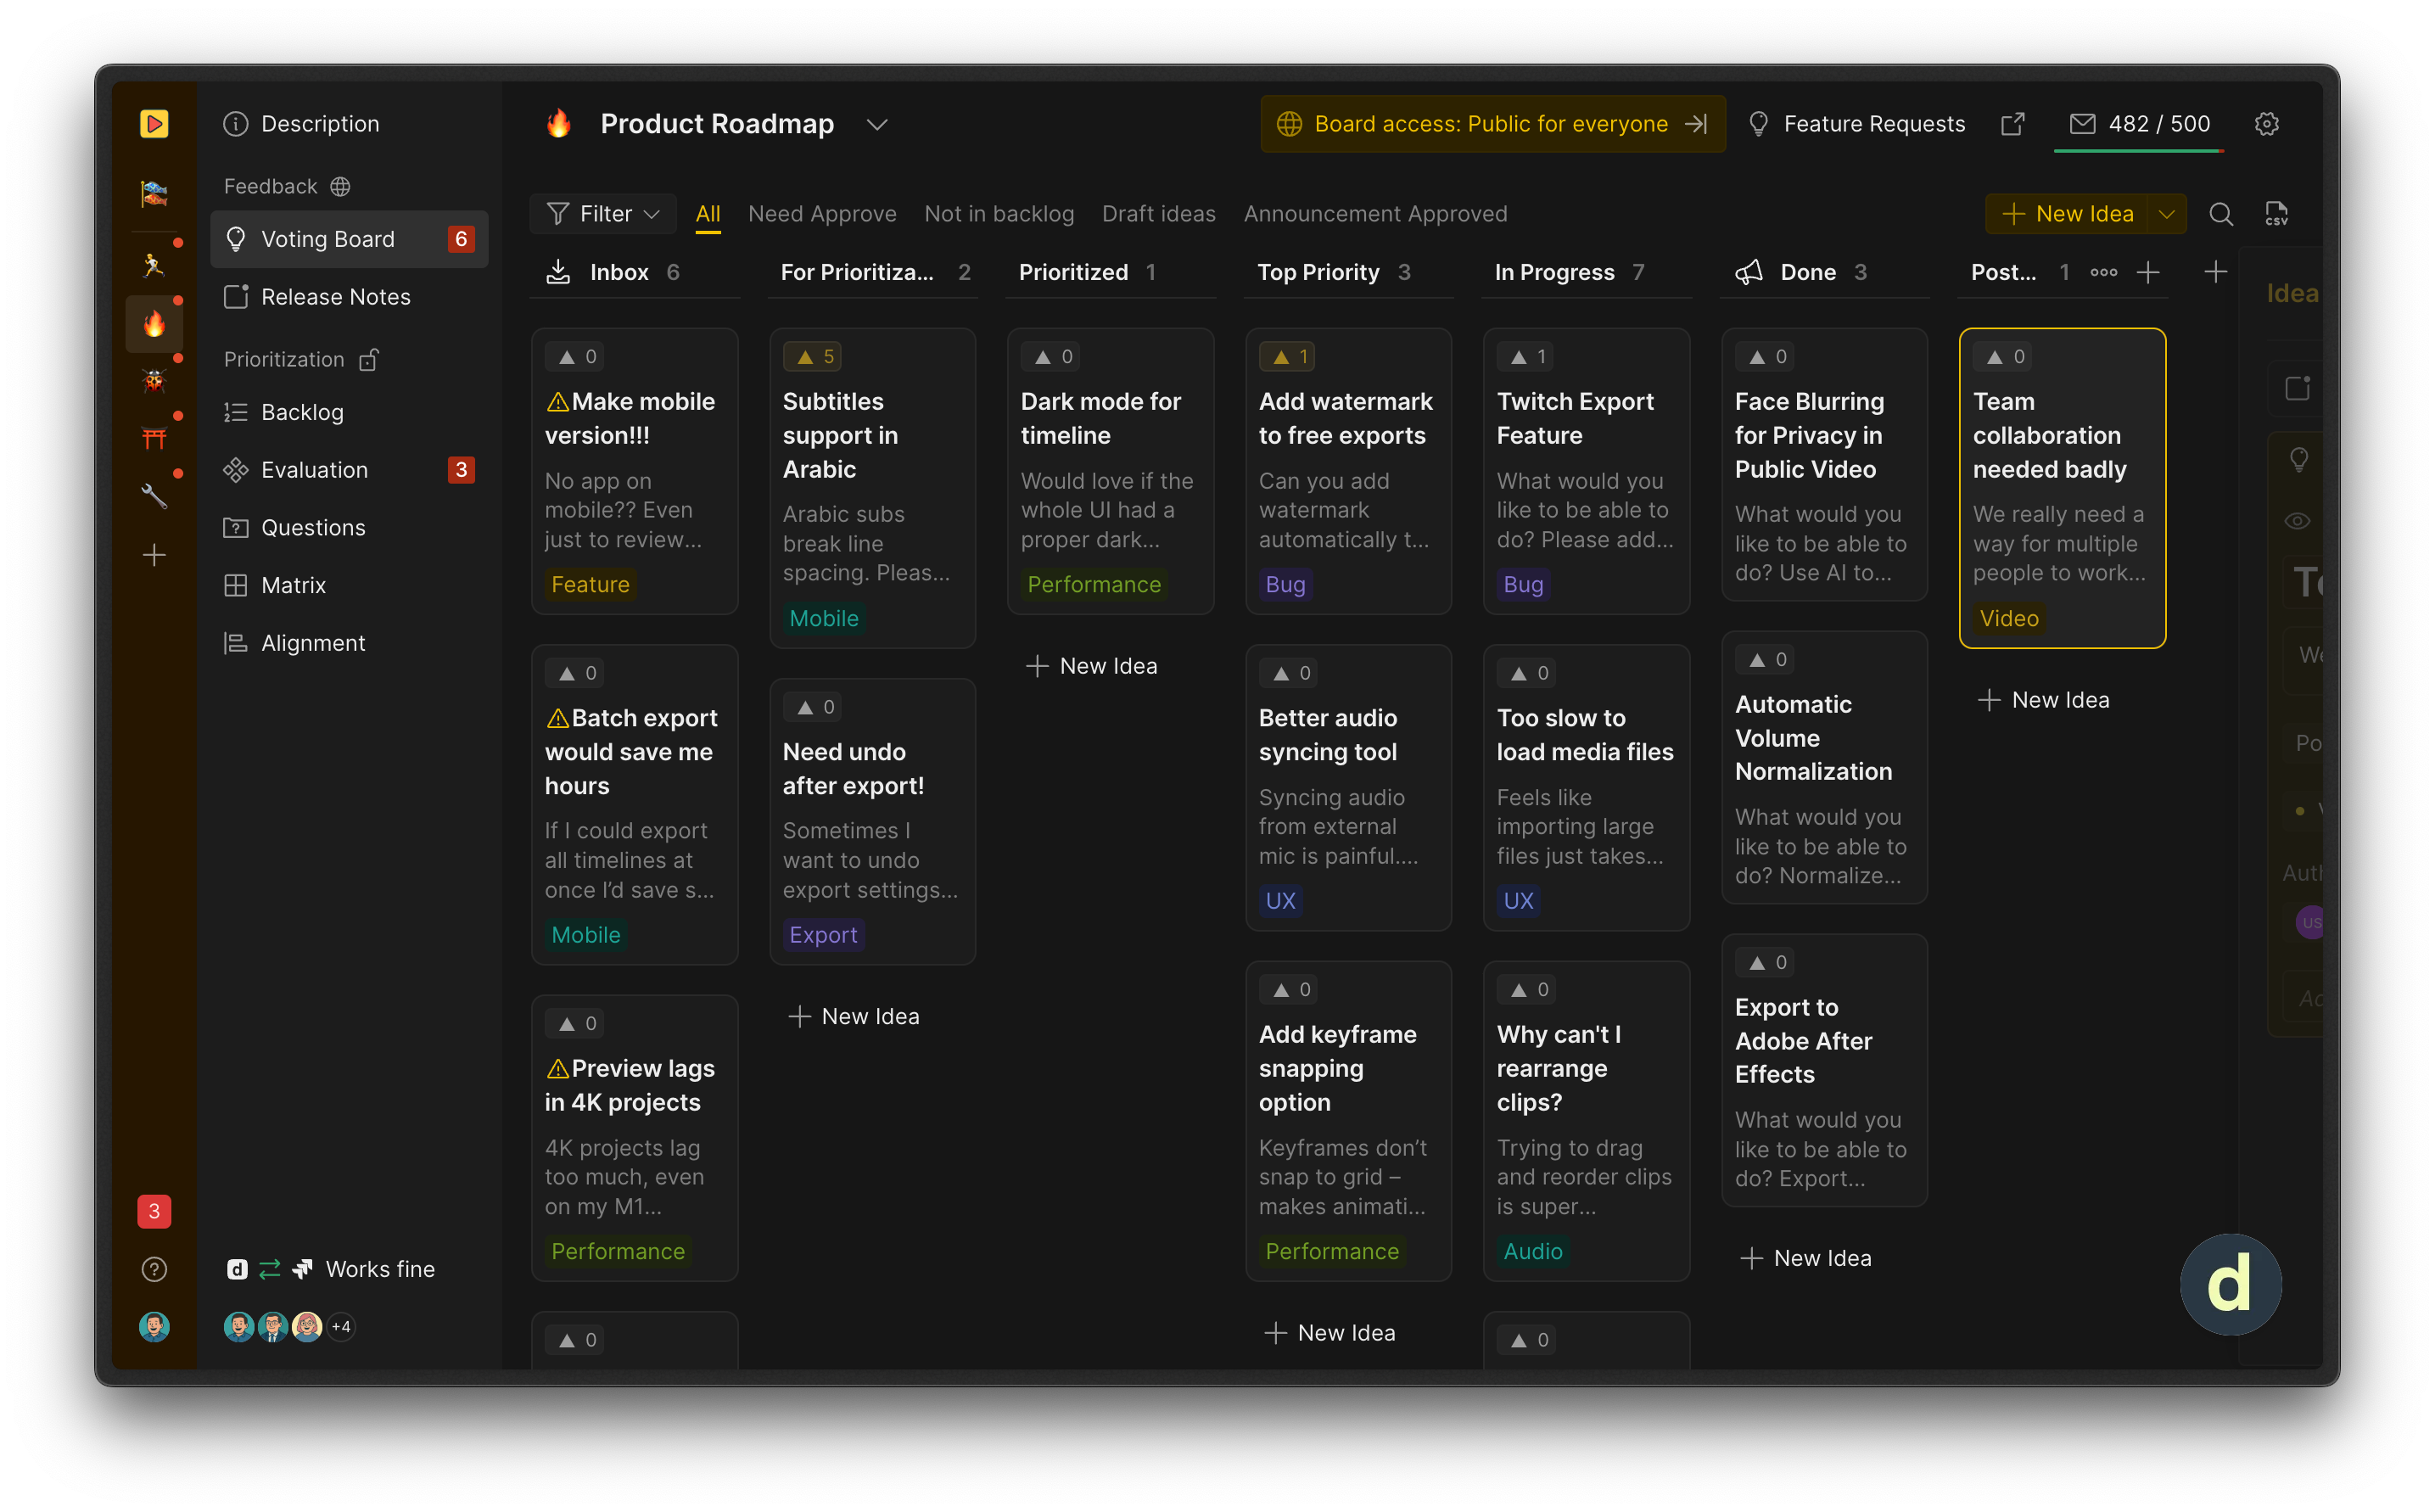This screenshot has height=1512, width=2435.
Task: Switch to the Need Approve tab
Action: [822, 214]
